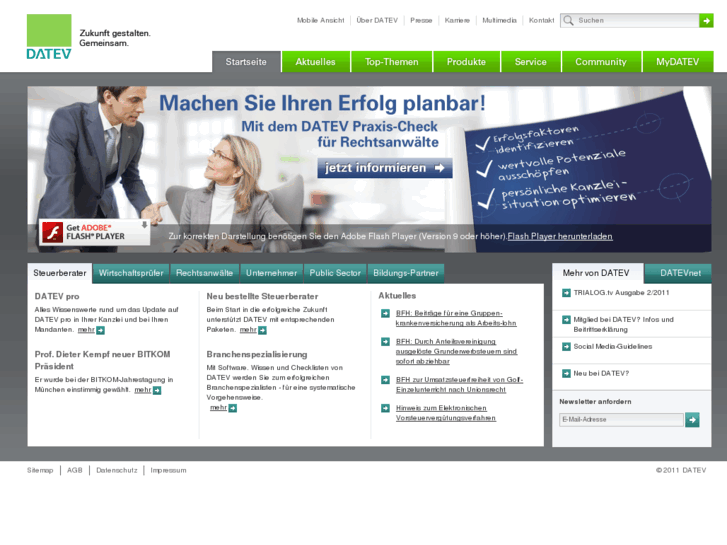Click arrow icon after Neu bestellte Steuerberater mehr
Image resolution: width=727 pixels, height=545 pixels.
(262, 330)
